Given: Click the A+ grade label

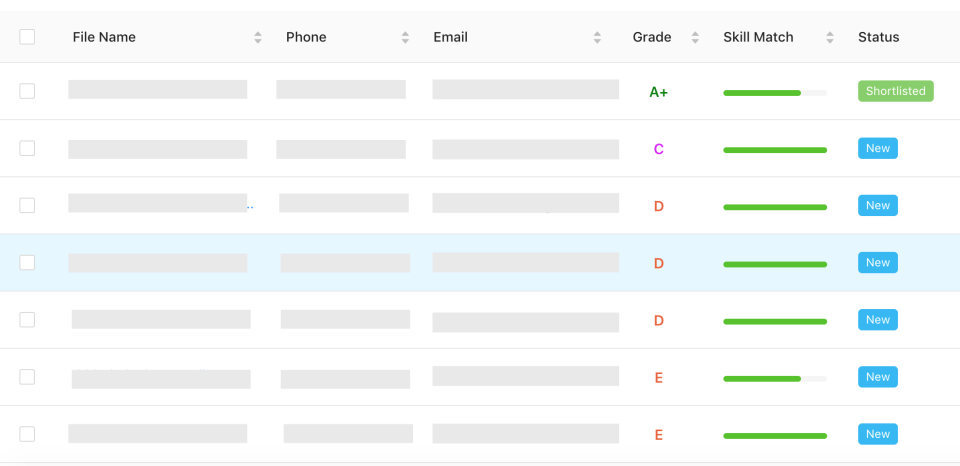Looking at the screenshot, I should 658,92.
